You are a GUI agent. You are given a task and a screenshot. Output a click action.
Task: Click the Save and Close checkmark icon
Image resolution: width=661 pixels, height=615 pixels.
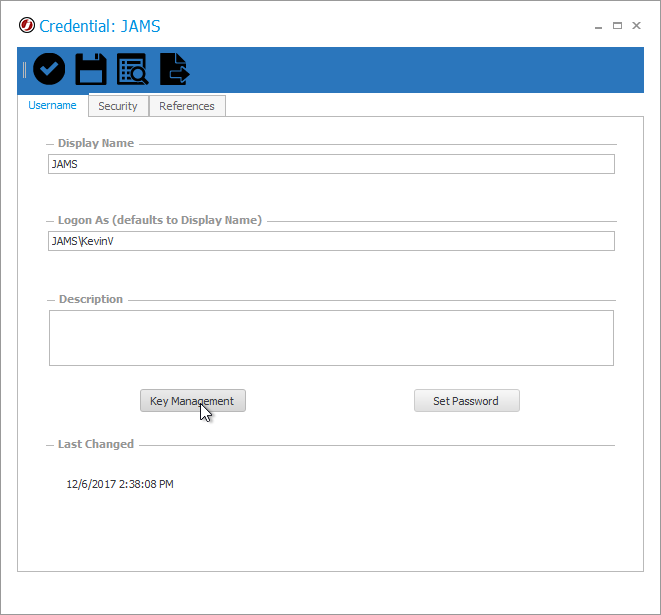(x=49, y=69)
